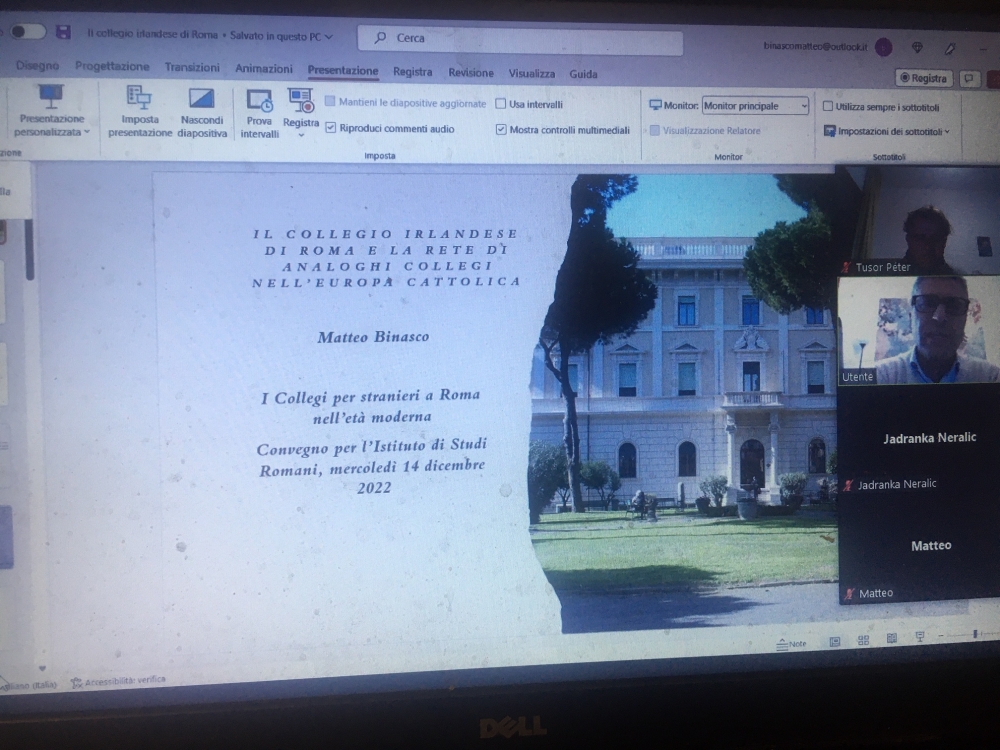Enable the Usa intervalli checkbox
1000x750 pixels.
click(x=501, y=104)
